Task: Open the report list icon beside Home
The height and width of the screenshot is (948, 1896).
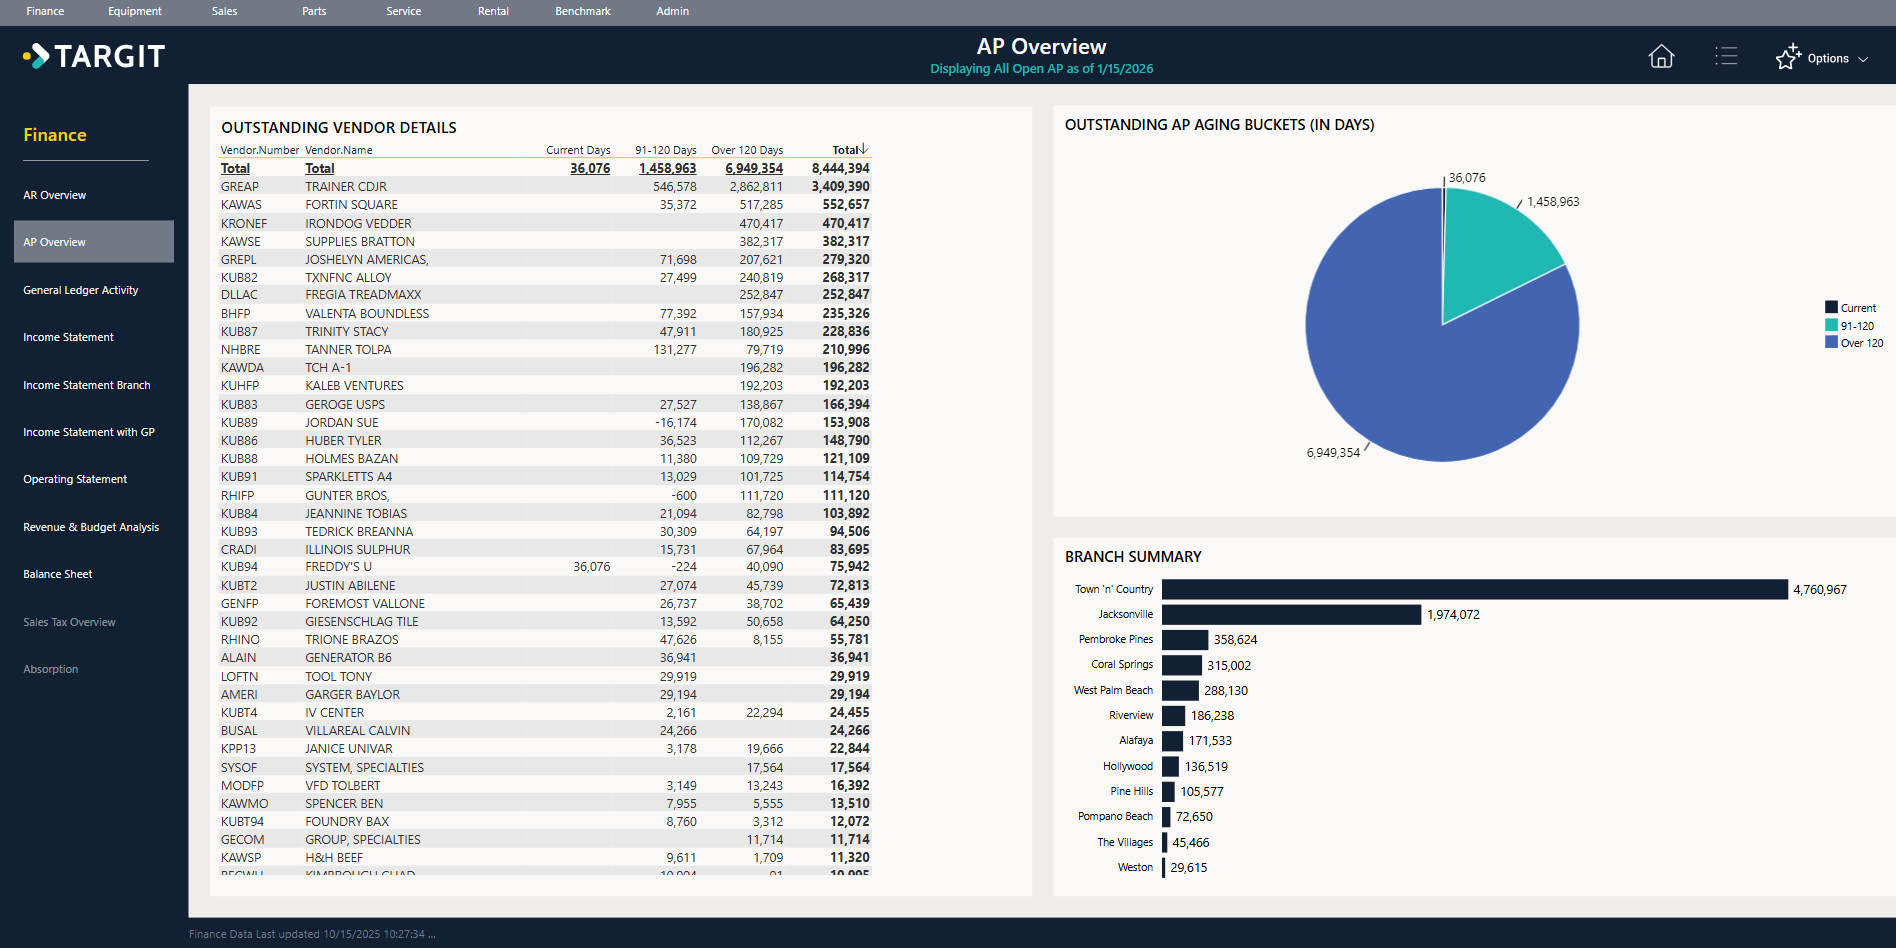Action: [x=1727, y=57]
